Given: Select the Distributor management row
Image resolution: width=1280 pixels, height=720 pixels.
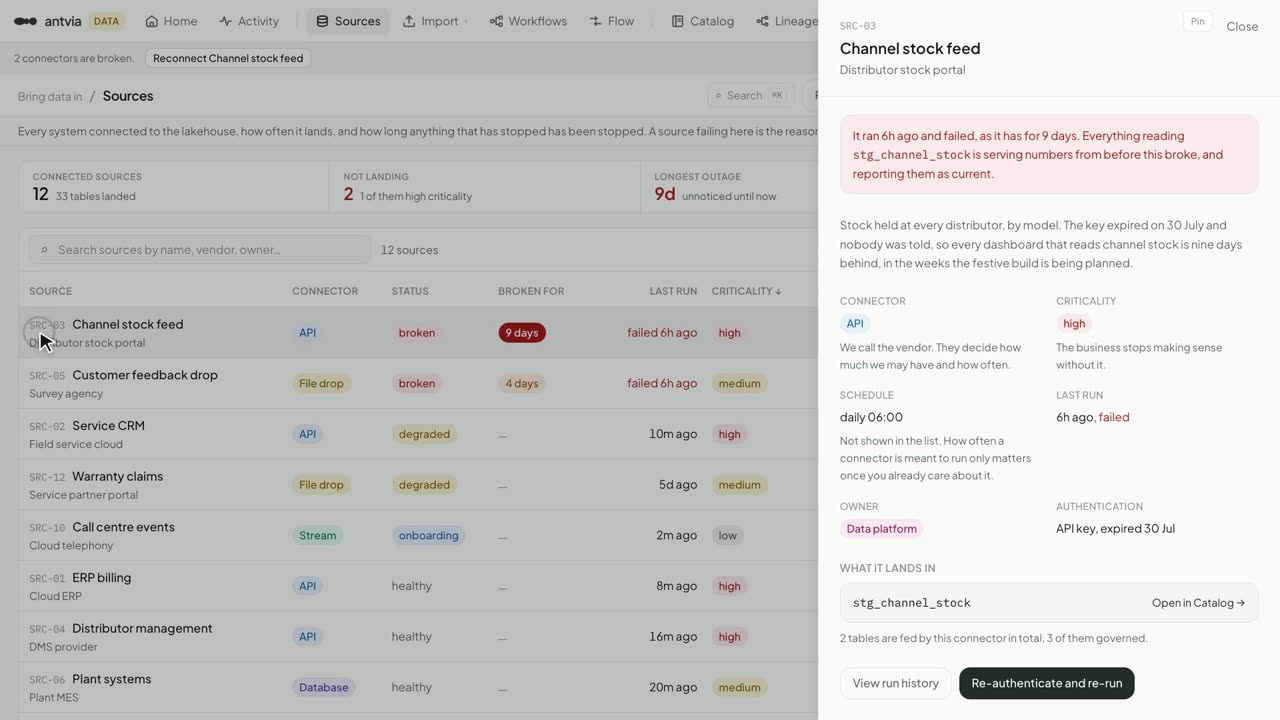Looking at the screenshot, I should 418,637.
